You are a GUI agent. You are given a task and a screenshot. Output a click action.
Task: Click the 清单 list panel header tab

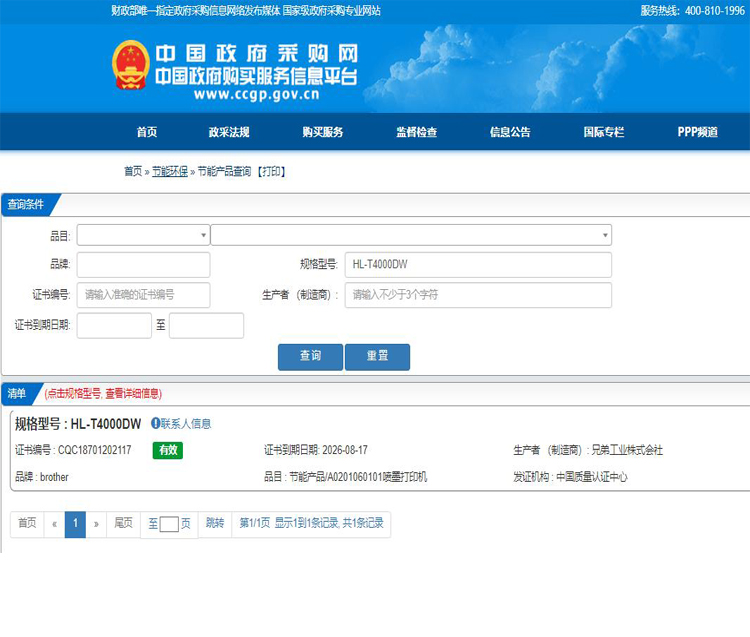(17, 394)
